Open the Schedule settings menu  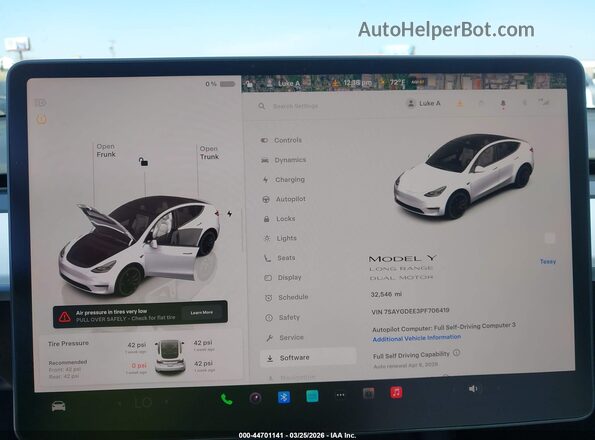pyautogui.click(x=286, y=297)
